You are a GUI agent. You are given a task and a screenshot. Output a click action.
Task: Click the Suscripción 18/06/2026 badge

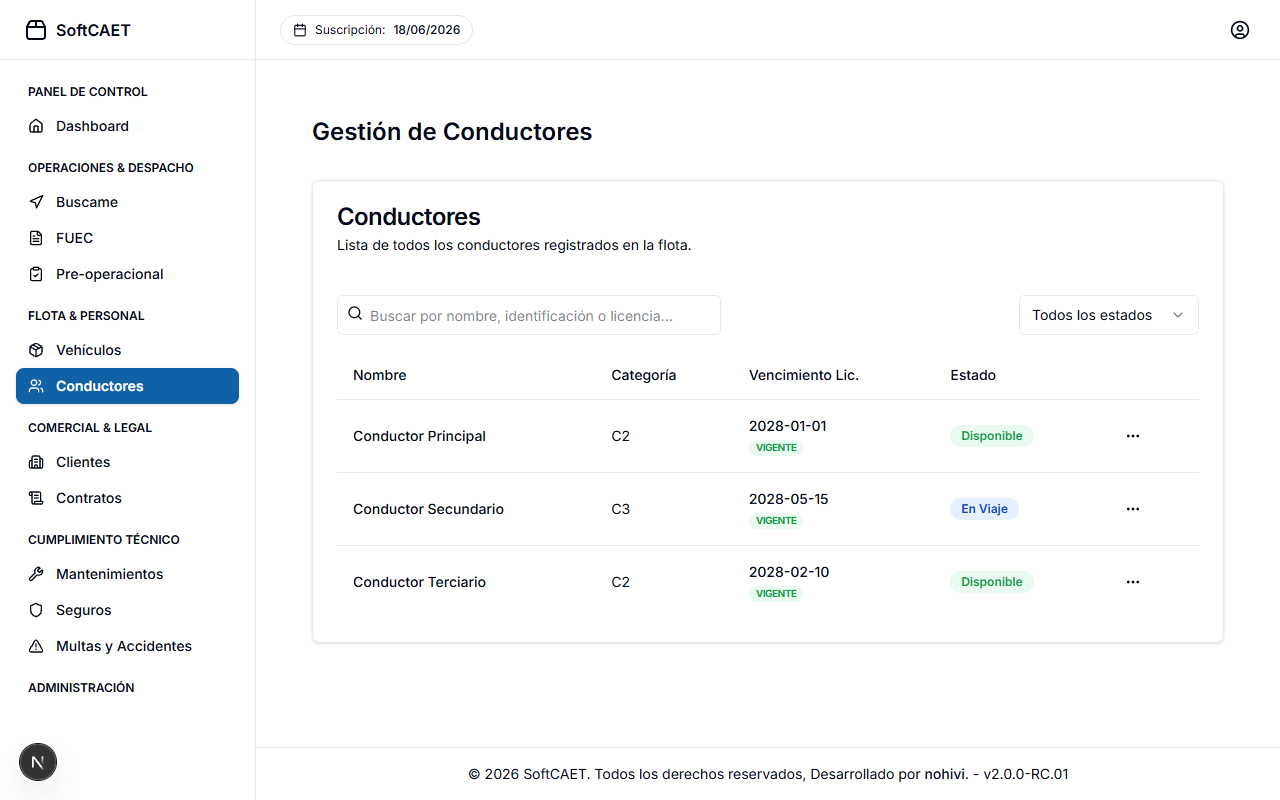[376, 30]
